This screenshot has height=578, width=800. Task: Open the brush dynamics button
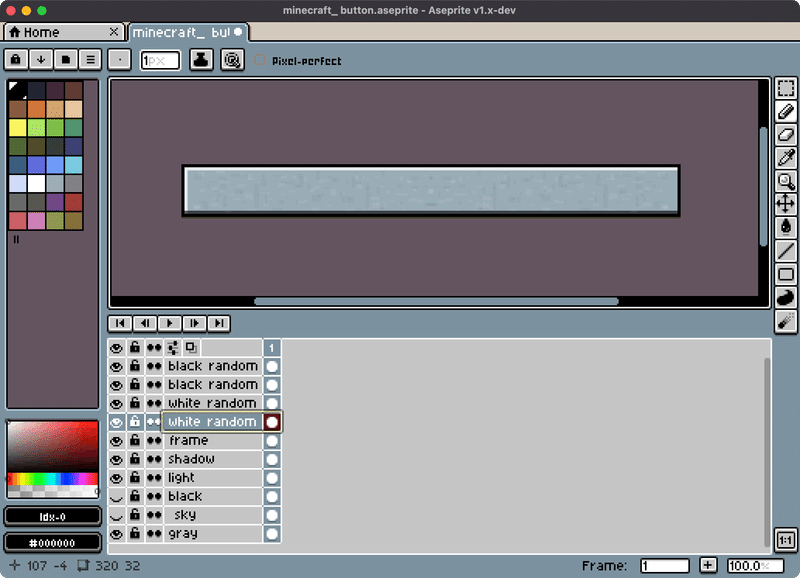click(232, 60)
